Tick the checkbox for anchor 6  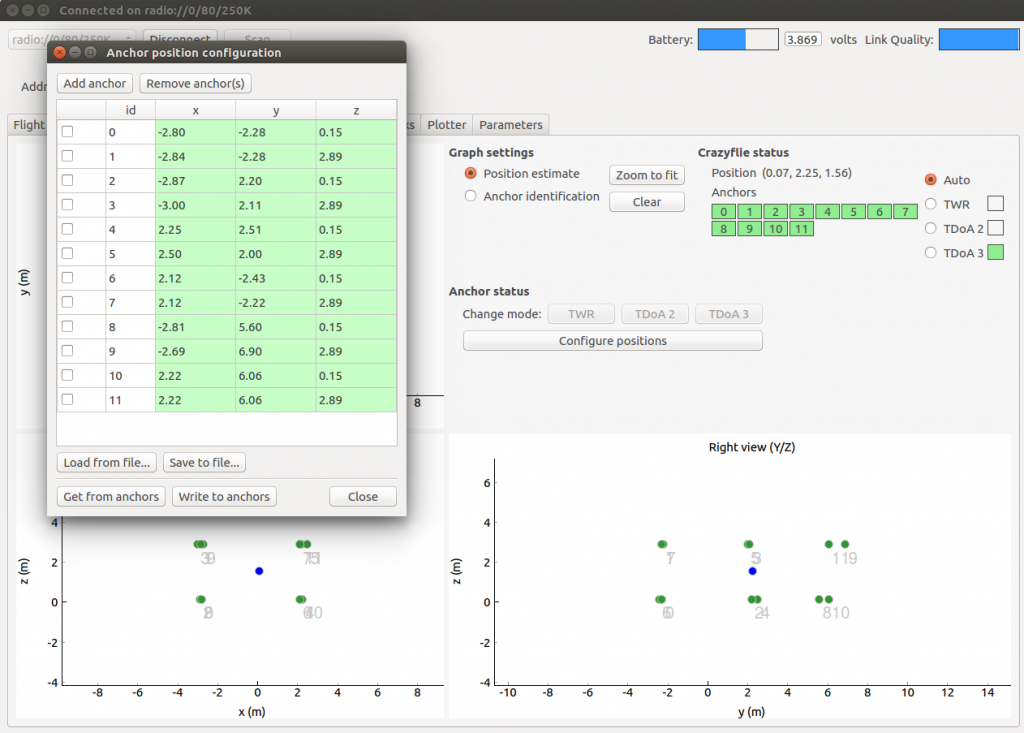click(x=67, y=278)
